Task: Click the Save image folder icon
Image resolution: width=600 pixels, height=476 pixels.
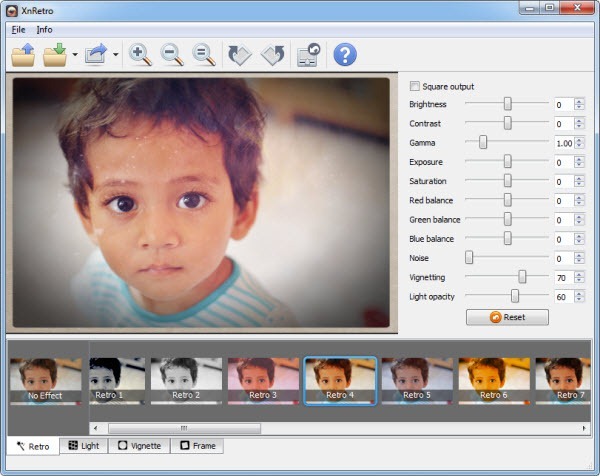Action: click(x=55, y=55)
